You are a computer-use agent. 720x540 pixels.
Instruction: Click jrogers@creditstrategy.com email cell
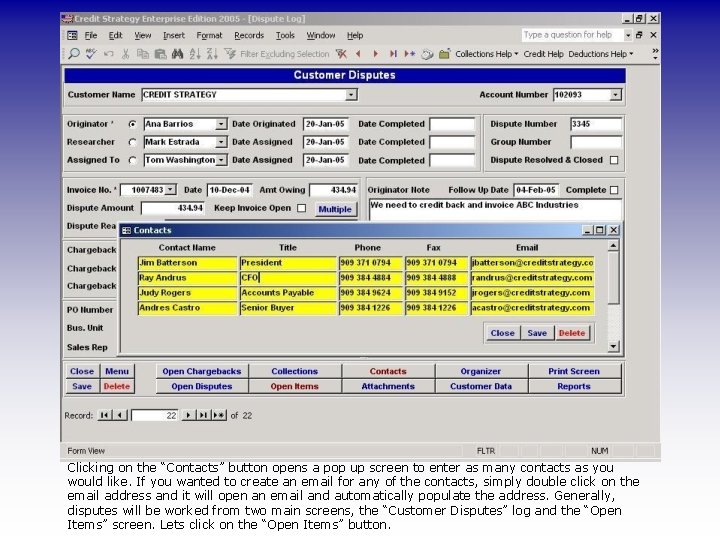(x=532, y=293)
